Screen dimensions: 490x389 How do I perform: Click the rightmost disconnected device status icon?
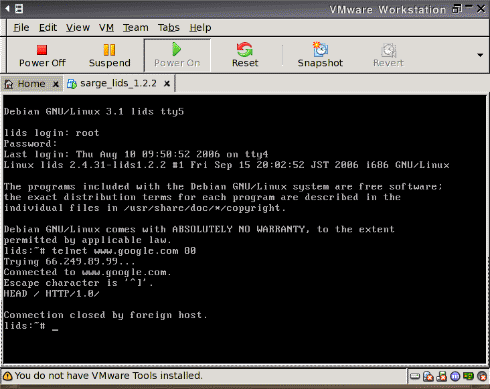pyautogui.click(x=482, y=377)
